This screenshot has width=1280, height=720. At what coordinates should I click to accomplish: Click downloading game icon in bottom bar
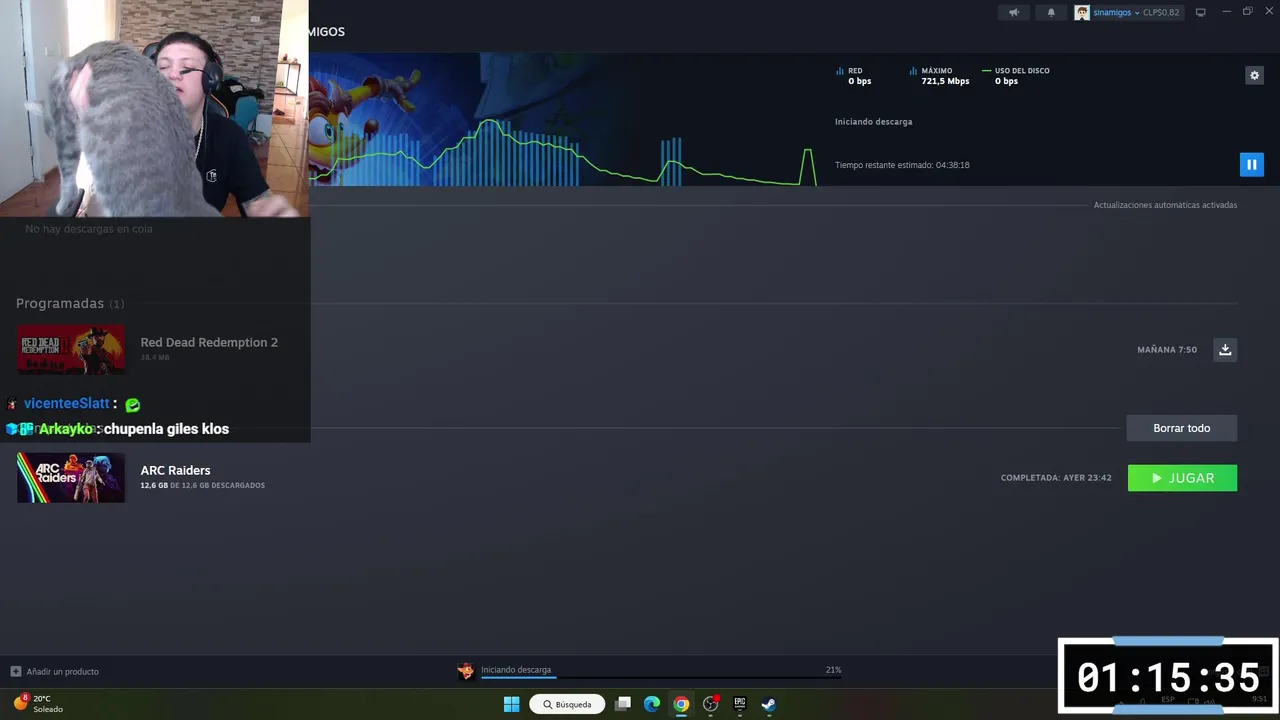tap(465, 671)
